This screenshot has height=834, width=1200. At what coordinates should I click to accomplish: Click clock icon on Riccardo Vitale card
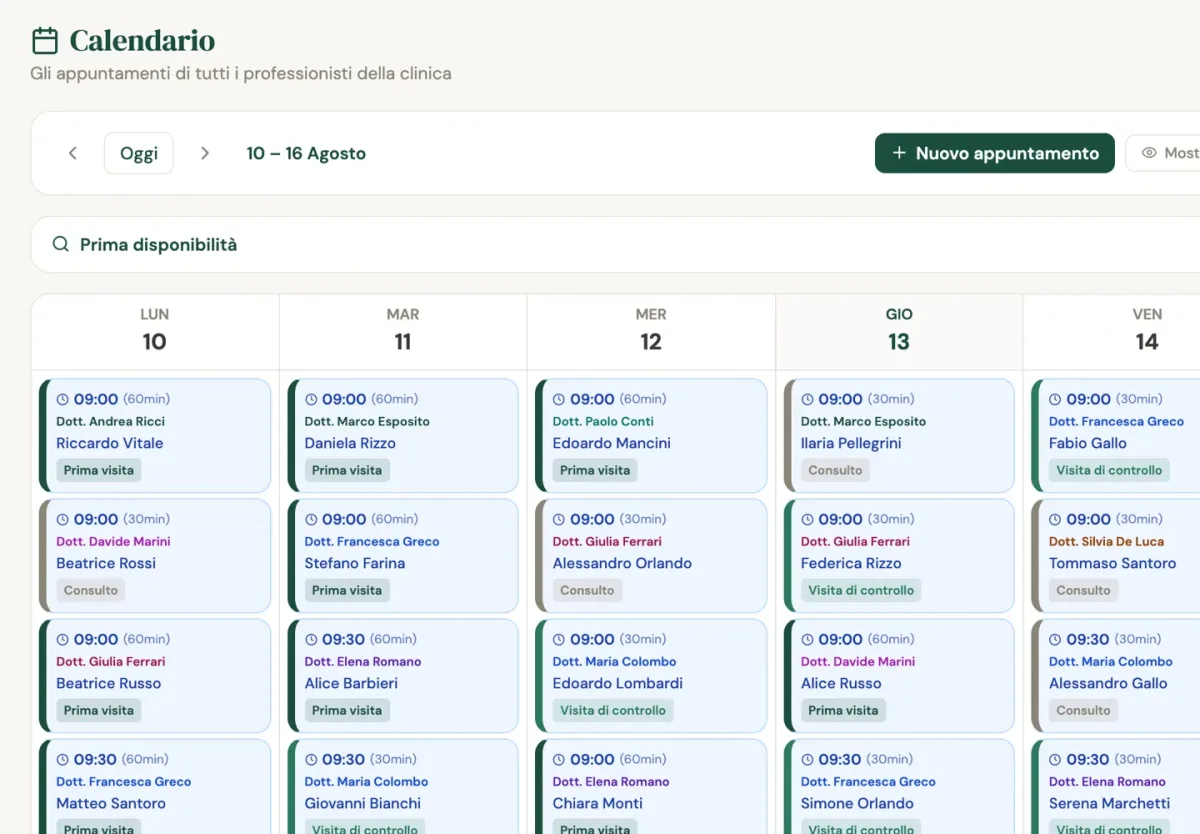pos(63,399)
